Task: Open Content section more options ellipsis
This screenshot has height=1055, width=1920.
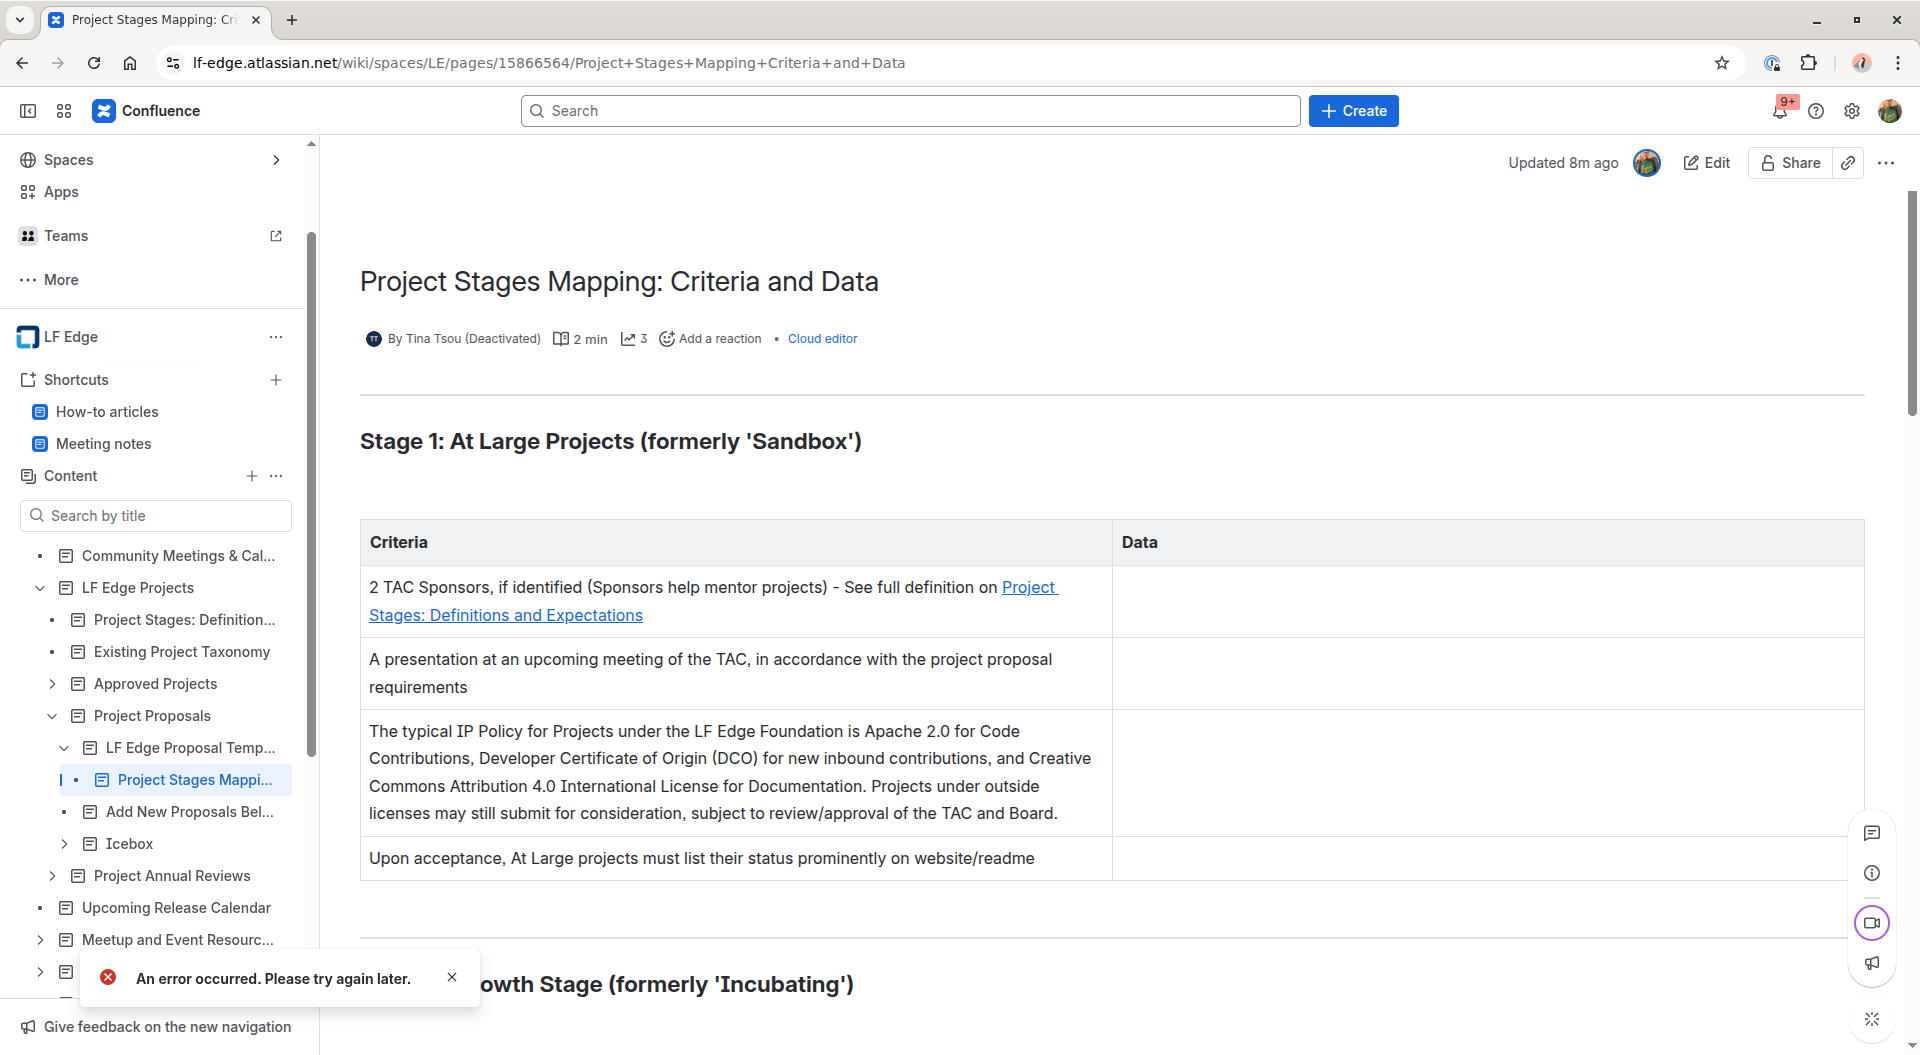Action: tap(276, 476)
